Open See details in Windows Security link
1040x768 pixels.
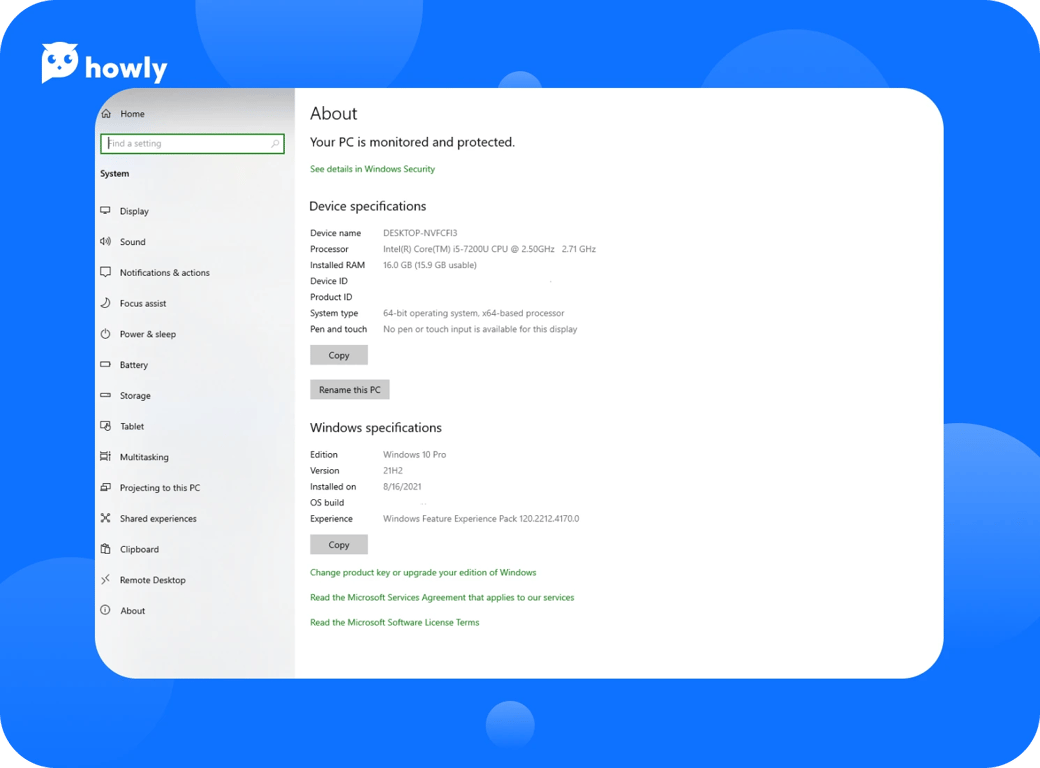(372, 169)
